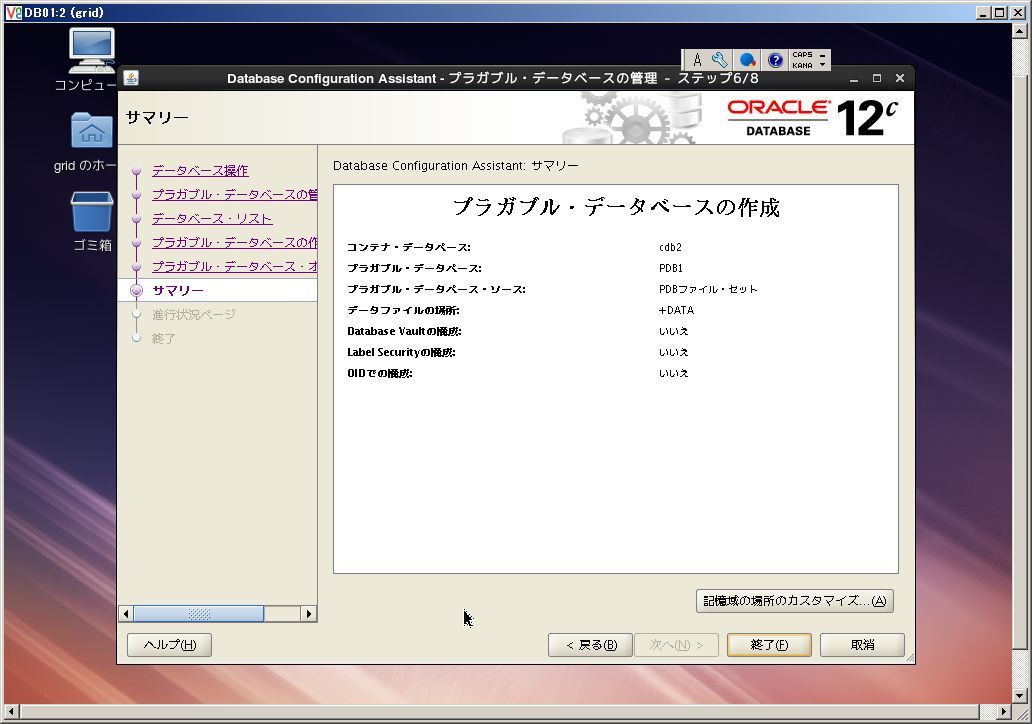Viewport: 1032px width, 724px height.
Task: Click the 終了 step in sidebar
Action: point(163,338)
